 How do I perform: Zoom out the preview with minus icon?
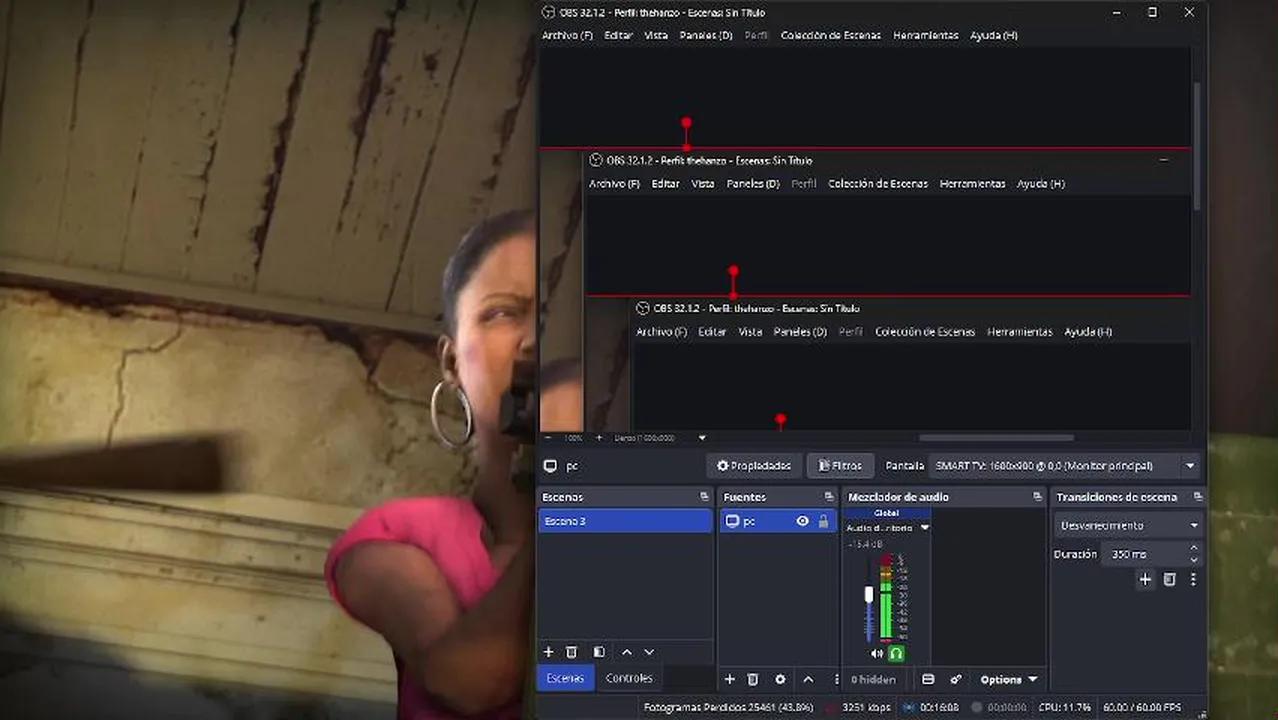(x=547, y=438)
